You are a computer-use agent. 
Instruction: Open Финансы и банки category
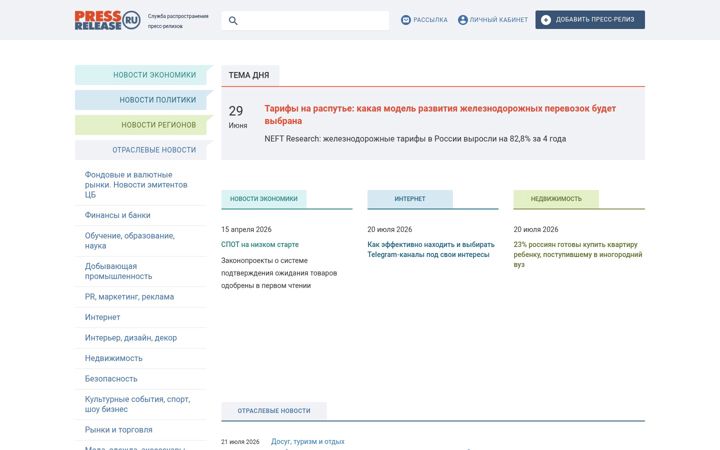click(118, 215)
